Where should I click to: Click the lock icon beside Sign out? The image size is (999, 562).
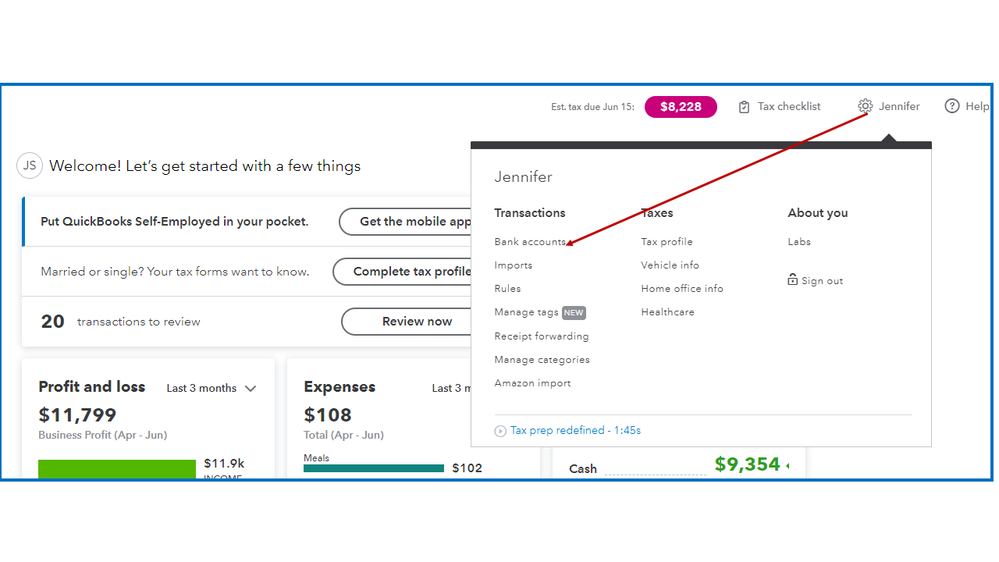click(x=792, y=280)
